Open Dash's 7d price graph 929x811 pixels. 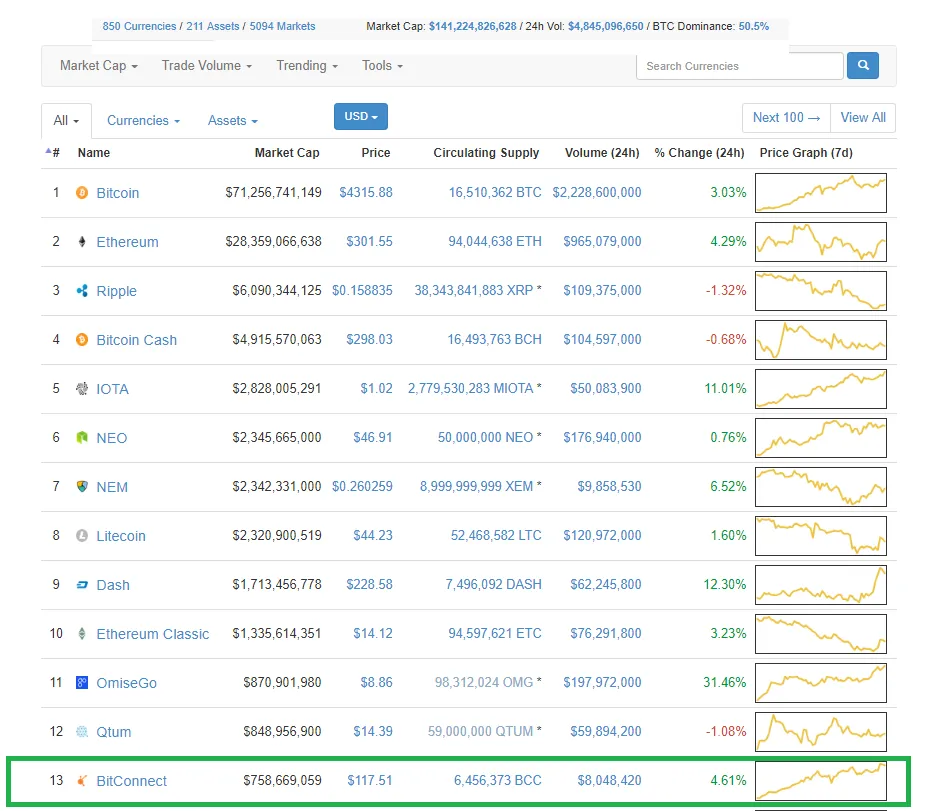click(821, 585)
